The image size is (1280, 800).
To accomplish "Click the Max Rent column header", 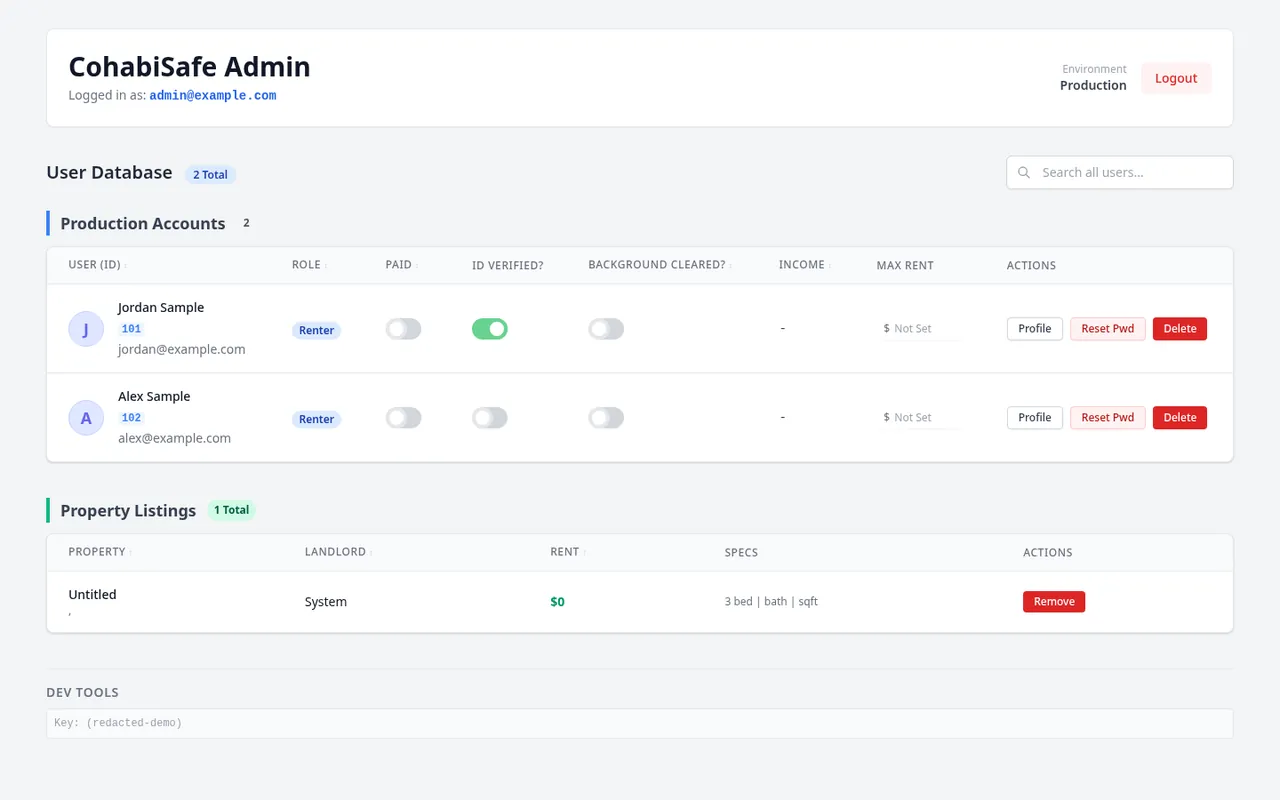I will click(905, 266).
